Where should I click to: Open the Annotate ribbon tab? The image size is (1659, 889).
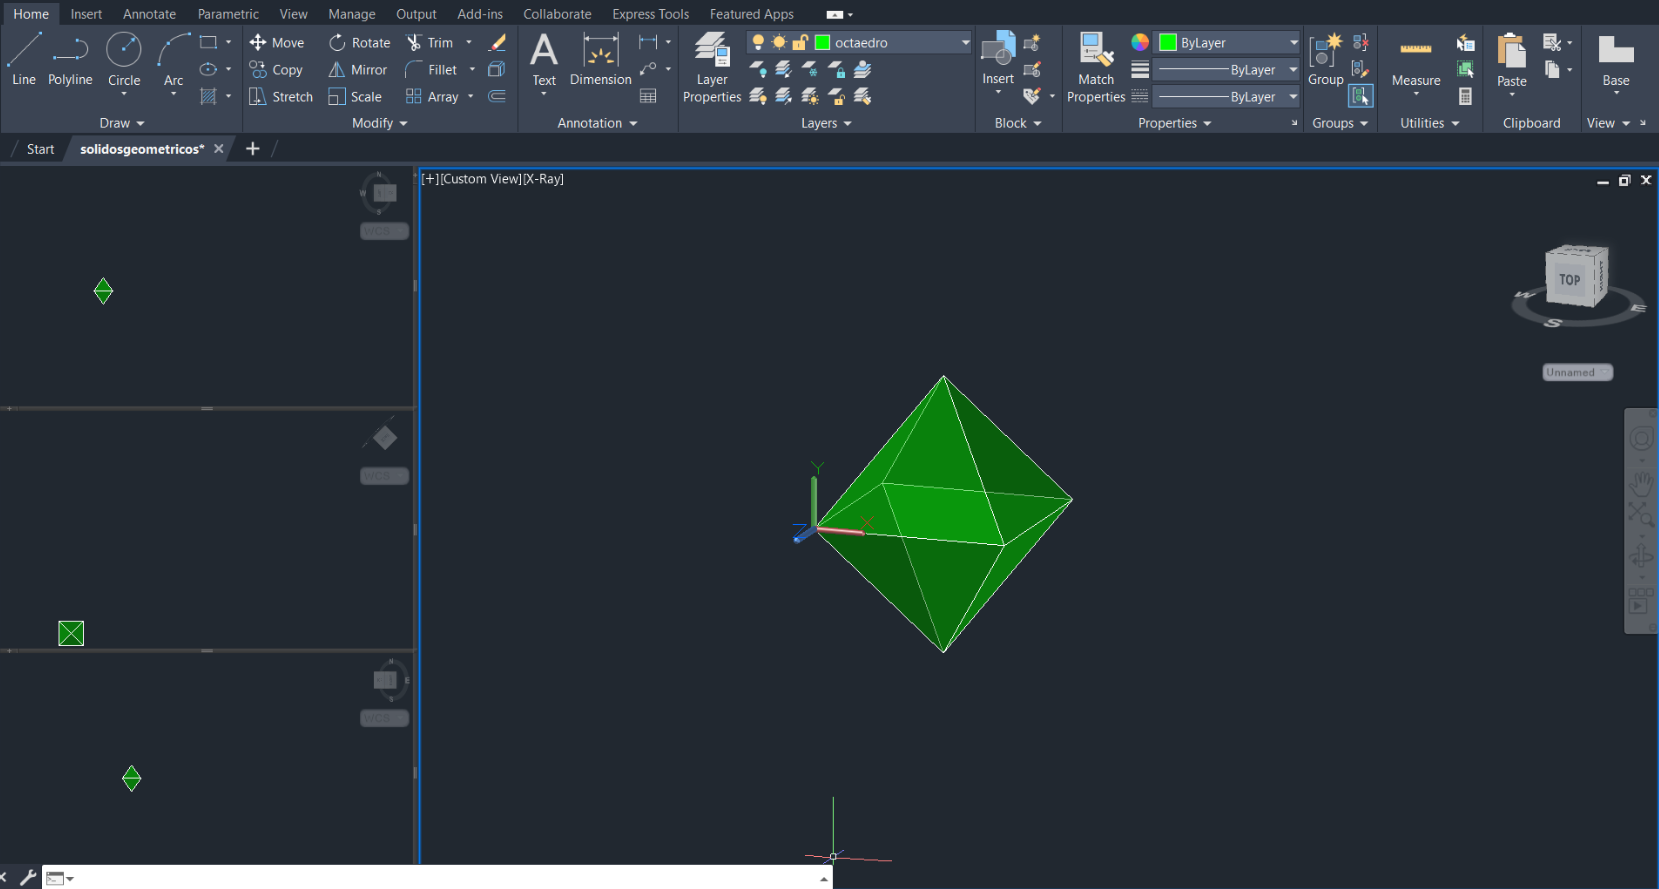coord(149,14)
